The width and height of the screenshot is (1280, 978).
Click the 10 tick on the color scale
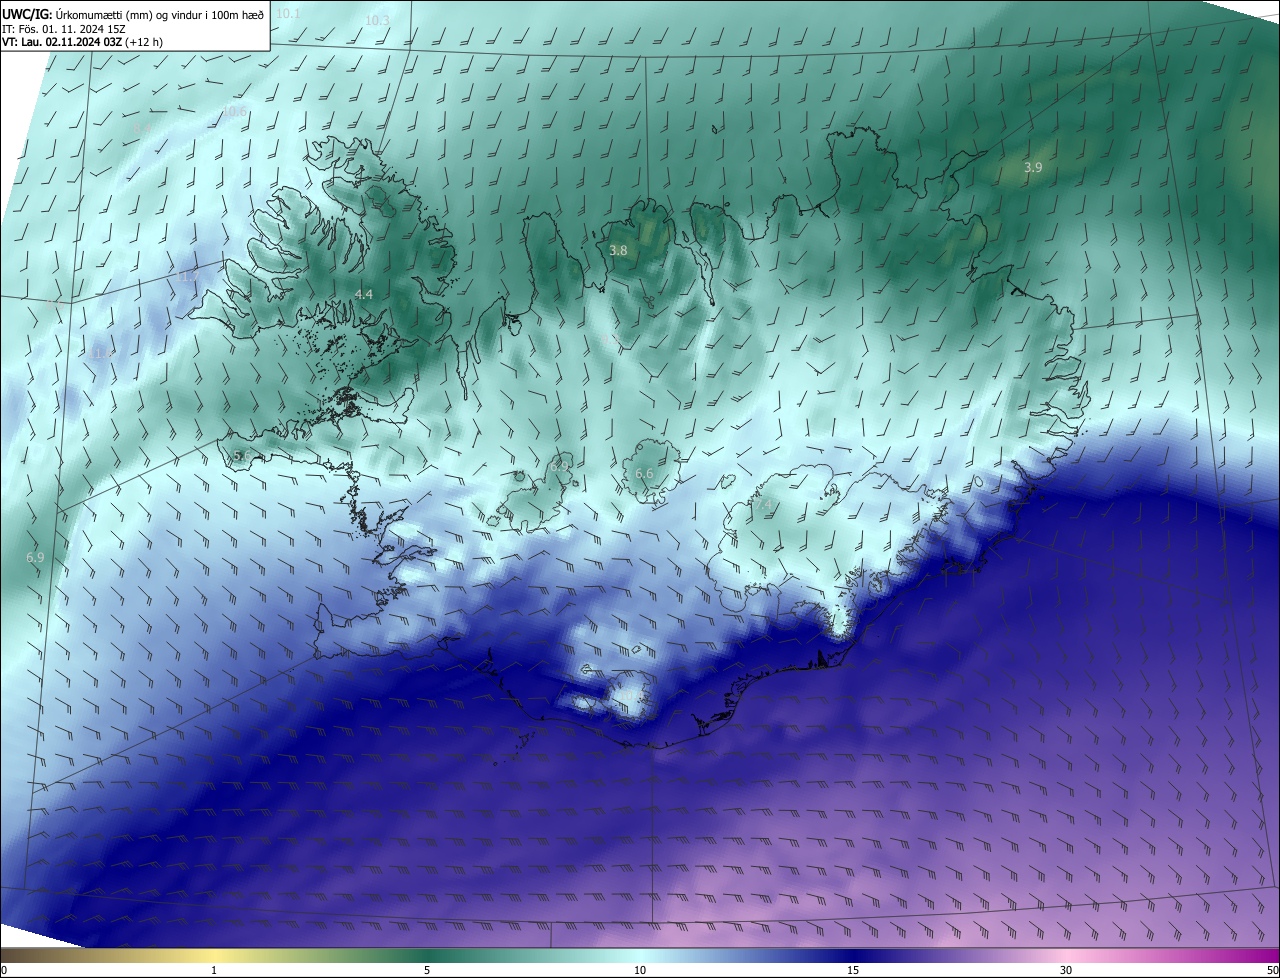click(640, 970)
